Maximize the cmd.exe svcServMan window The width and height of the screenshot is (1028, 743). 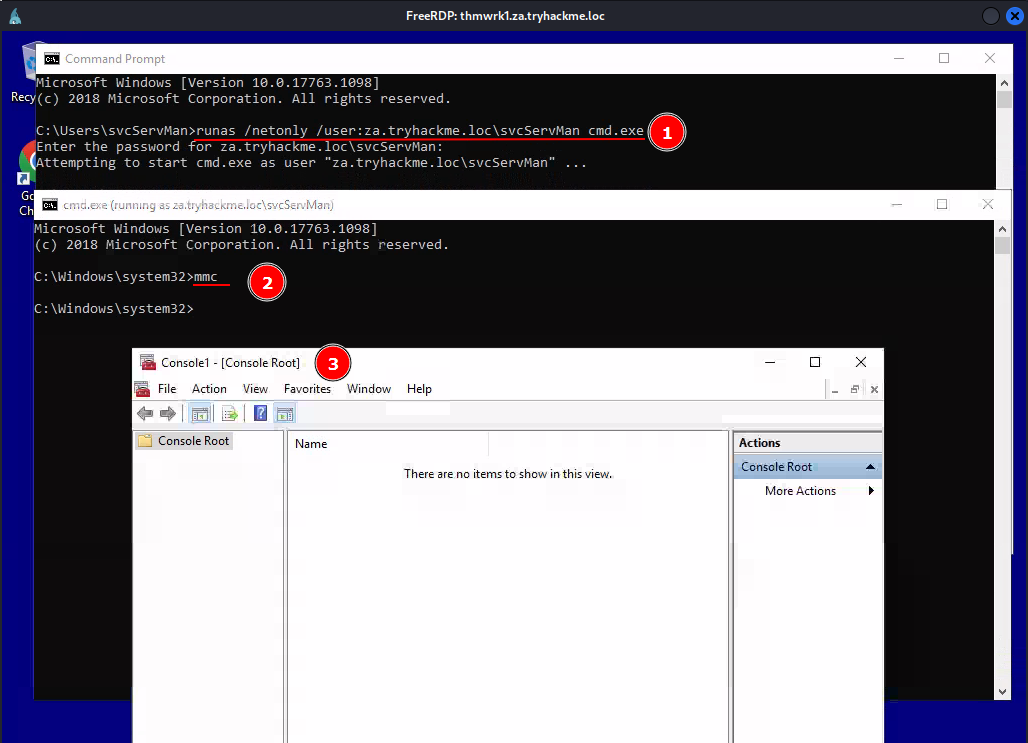pos(942,205)
